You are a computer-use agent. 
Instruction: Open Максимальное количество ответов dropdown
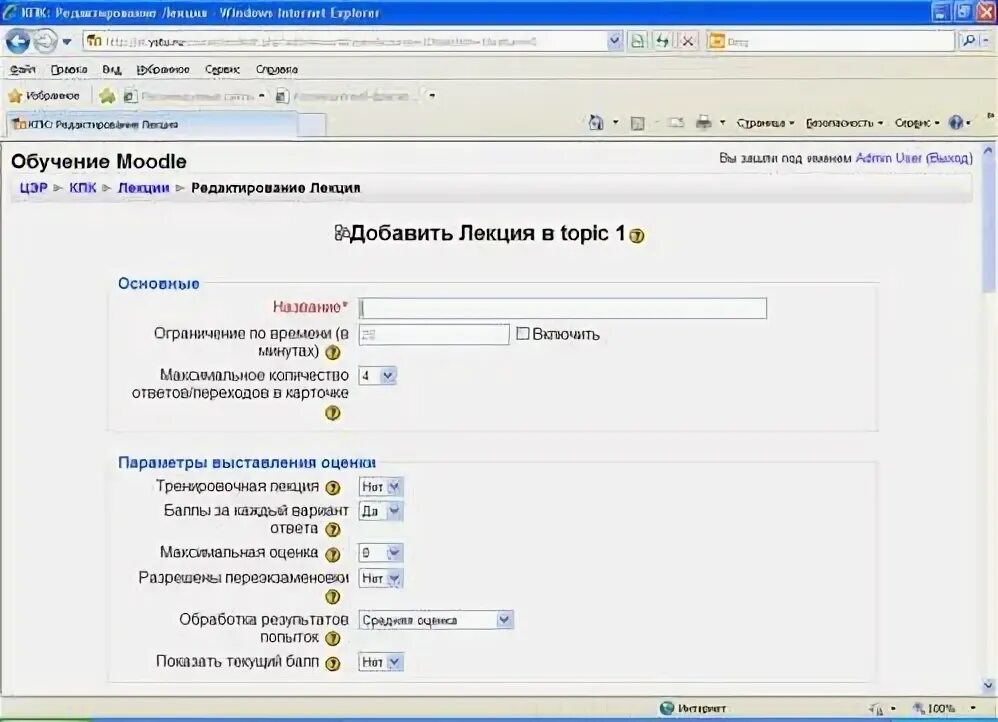(x=377, y=376)
